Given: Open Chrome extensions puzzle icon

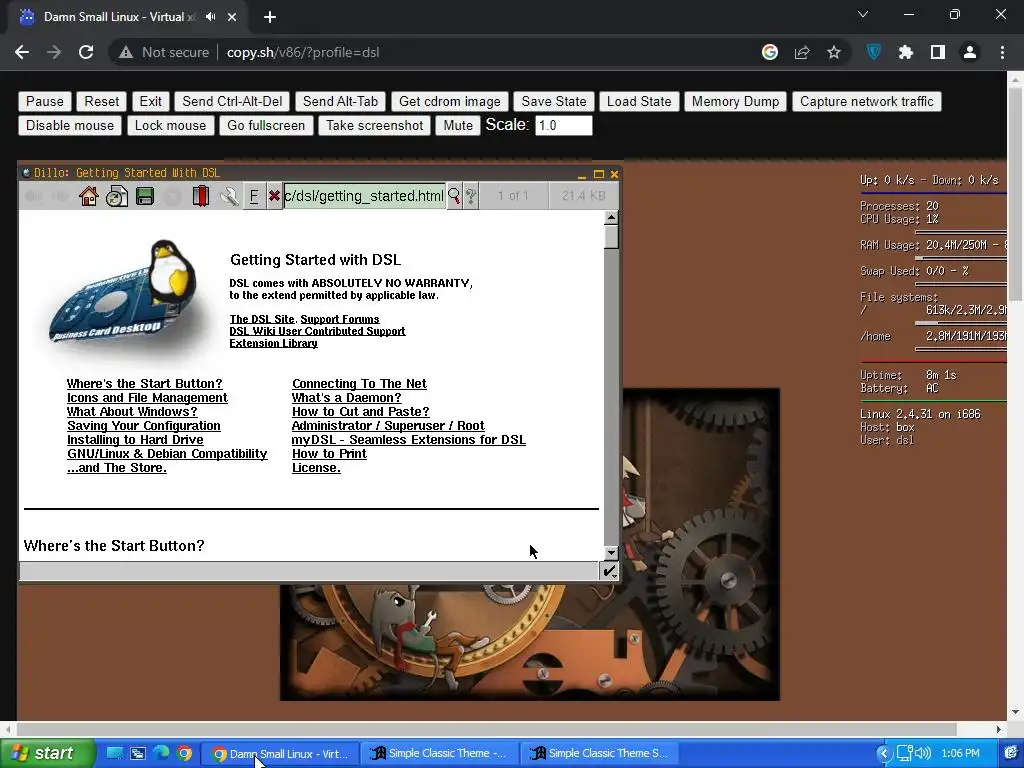Looking at the screenshot, I should click(x=906, y=52).
